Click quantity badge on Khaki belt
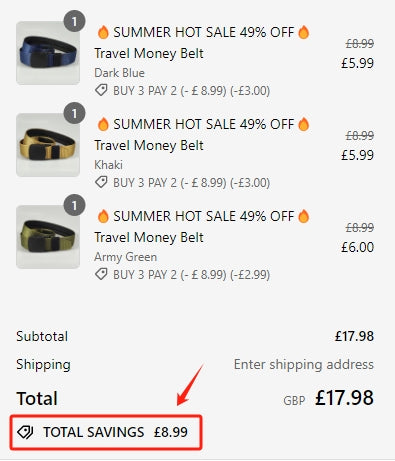 [x=74, y=113]
